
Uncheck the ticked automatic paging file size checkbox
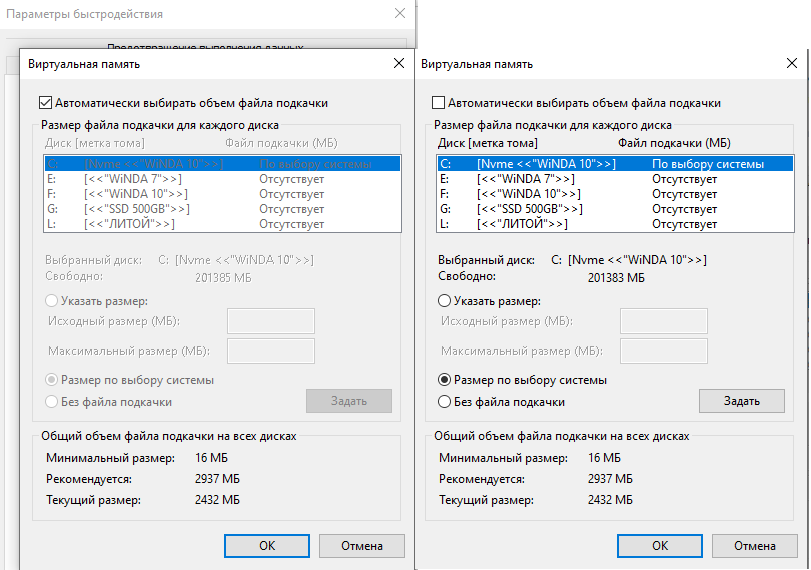tap(45, 103)
